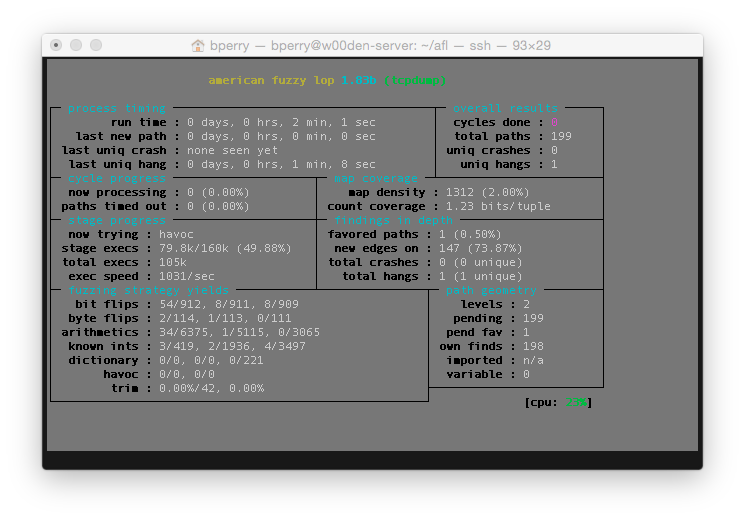This screenshot has width=745, height=520.
Task: Click the uniq crashes value 0
Action: coord(554,150)
